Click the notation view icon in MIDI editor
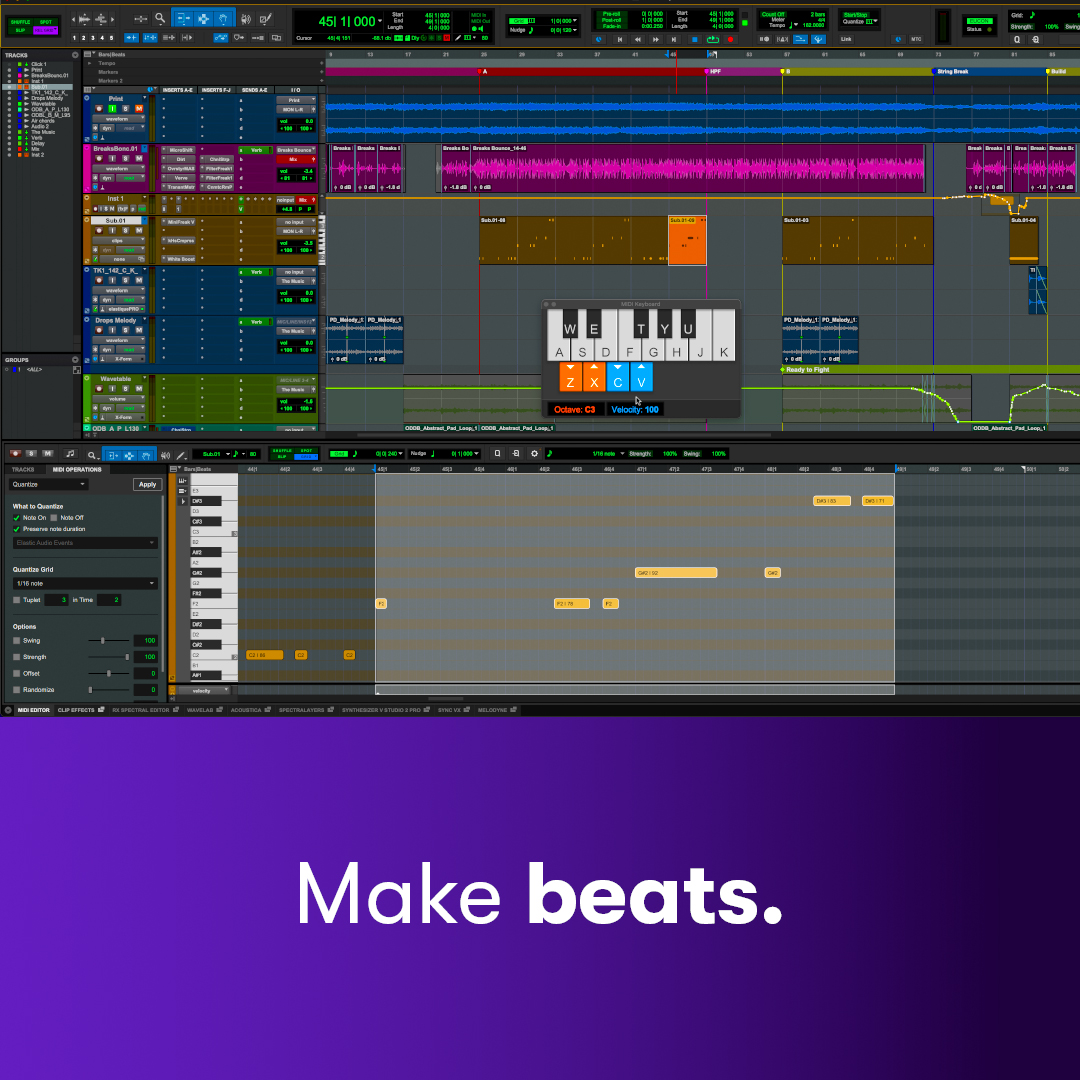This screenshot has width=1080, height=1080. 70,454
